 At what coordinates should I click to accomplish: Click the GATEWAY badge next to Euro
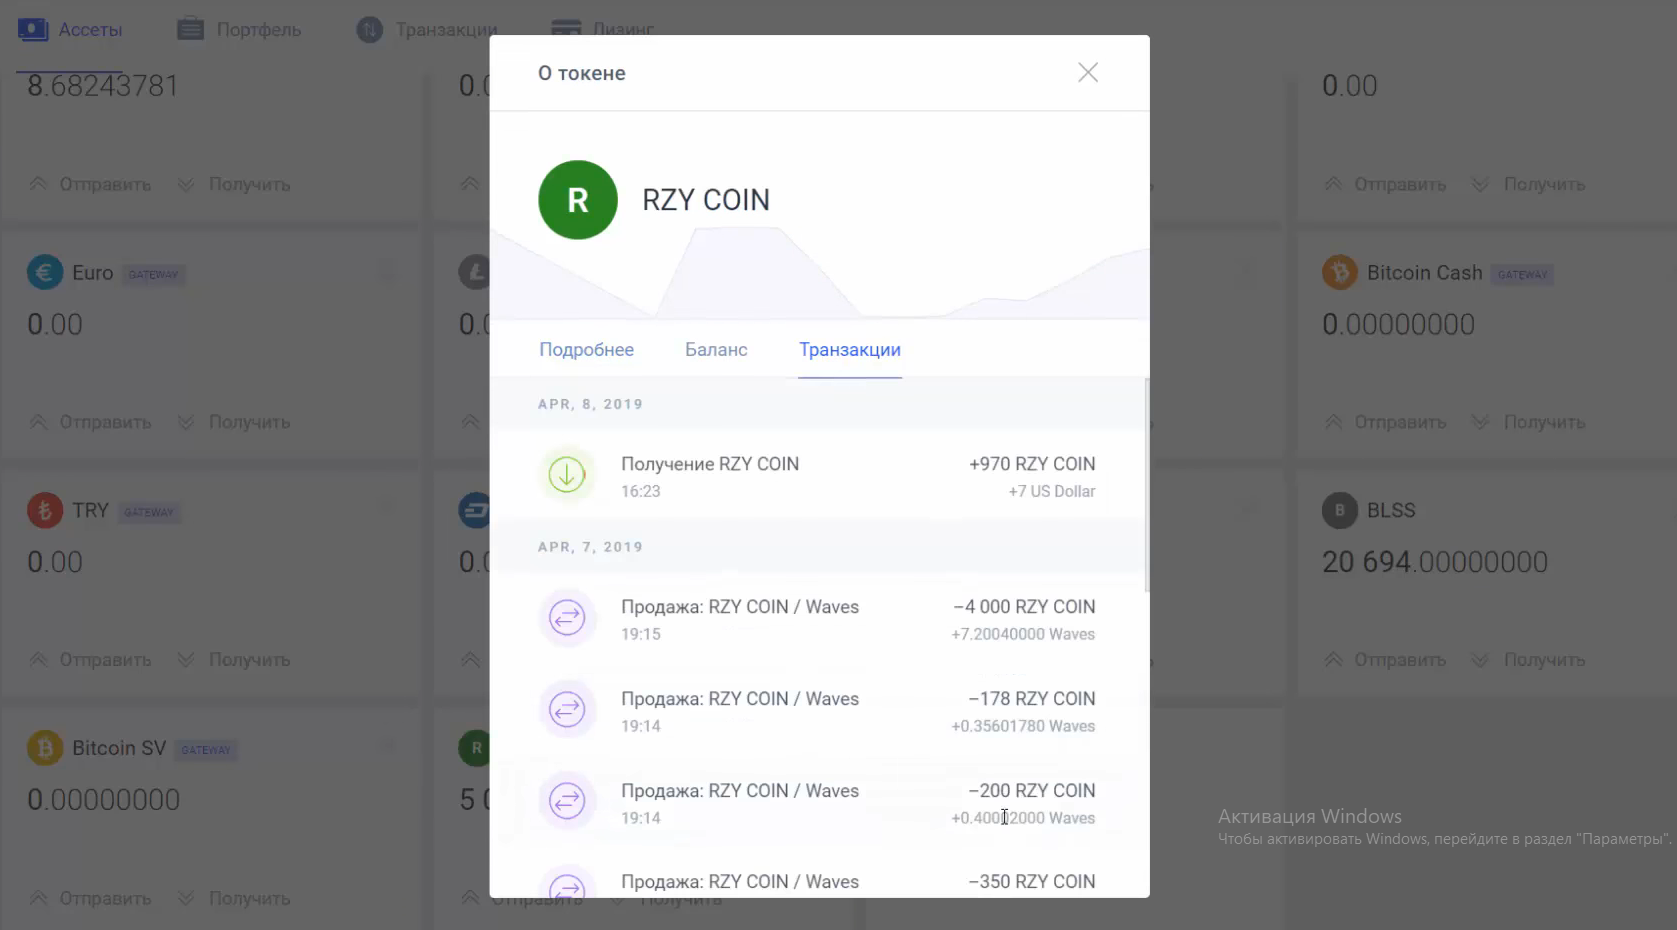point(153,274)
